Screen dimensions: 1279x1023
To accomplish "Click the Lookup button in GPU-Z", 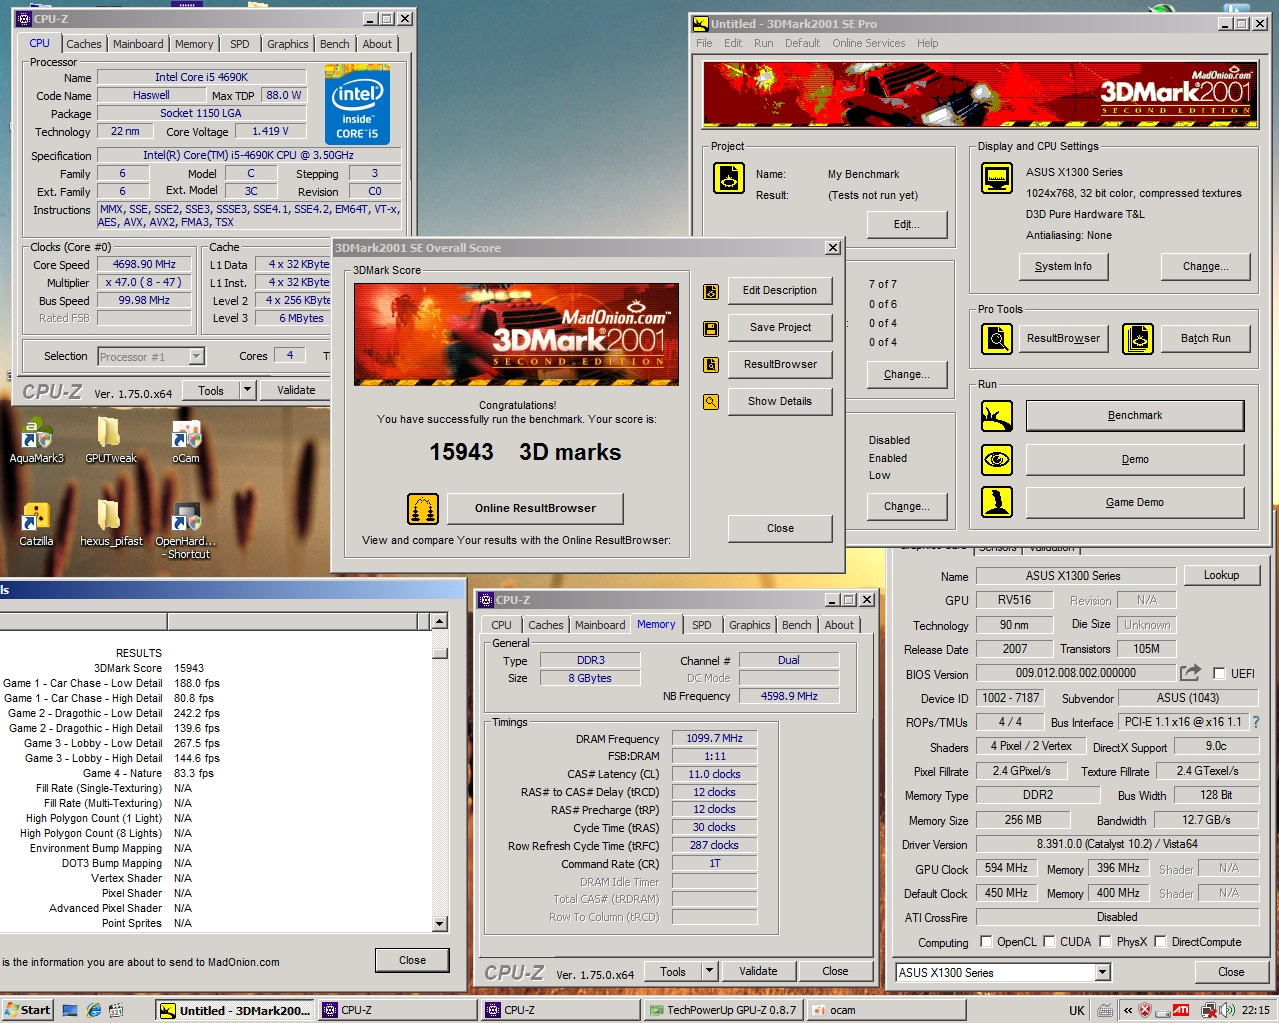I will point(1221,576).
